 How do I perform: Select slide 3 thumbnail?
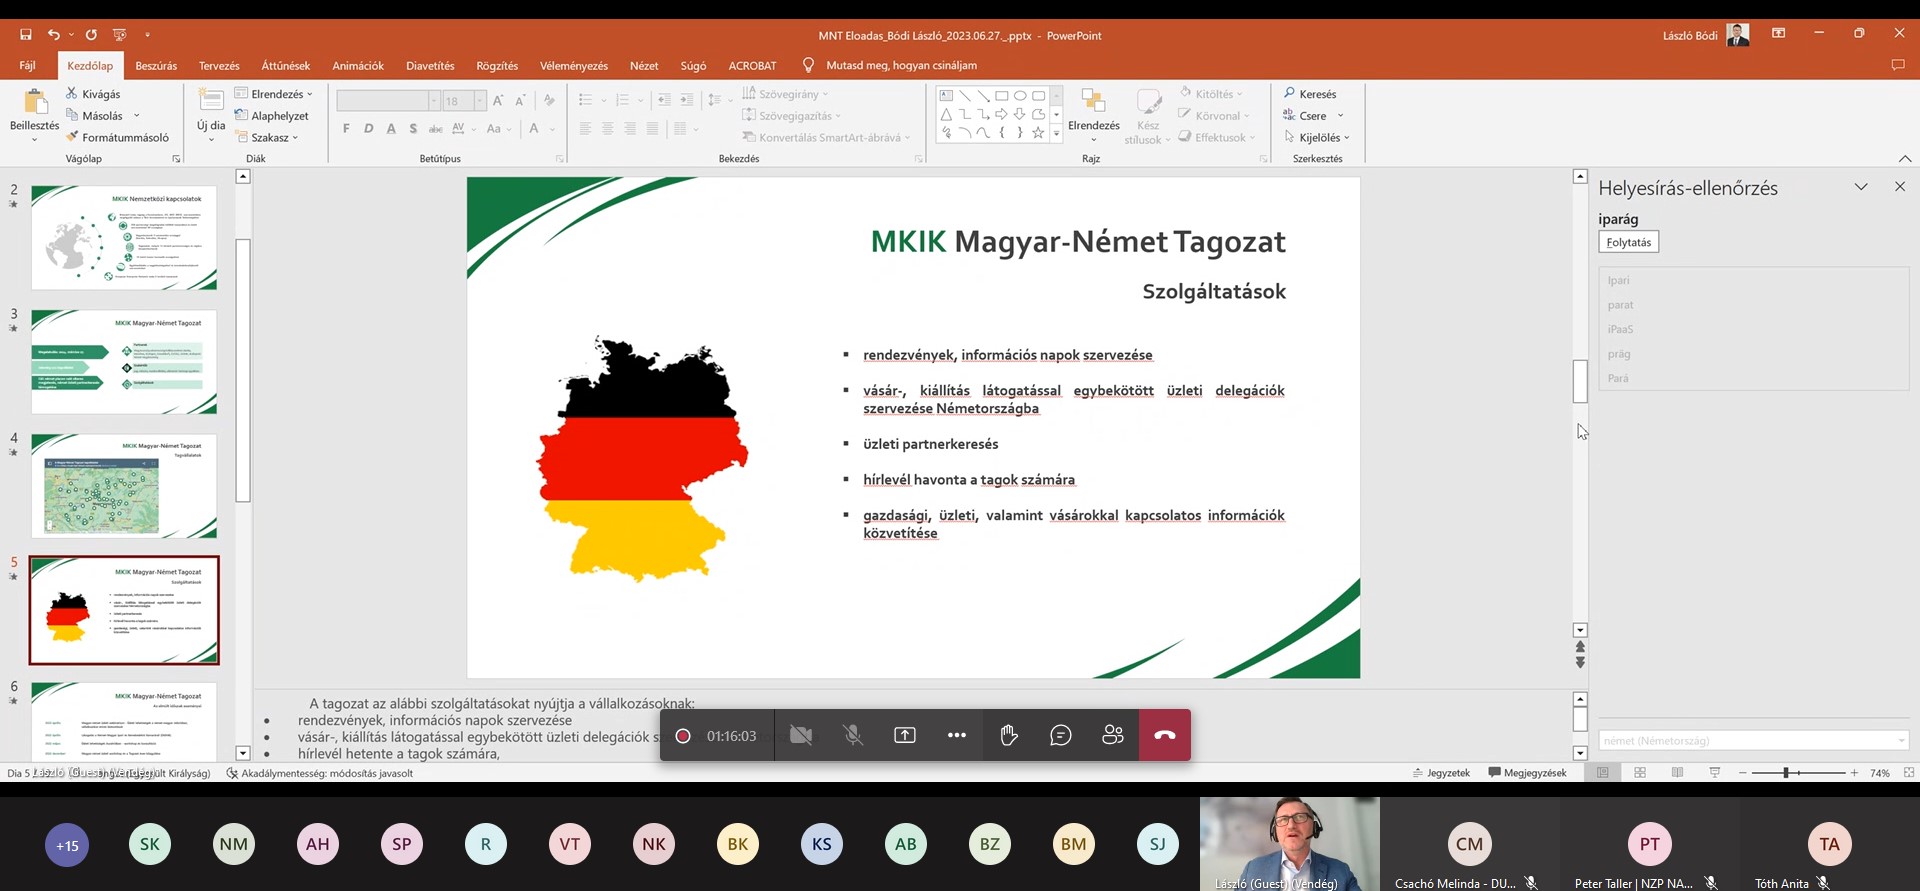(124, 361)
